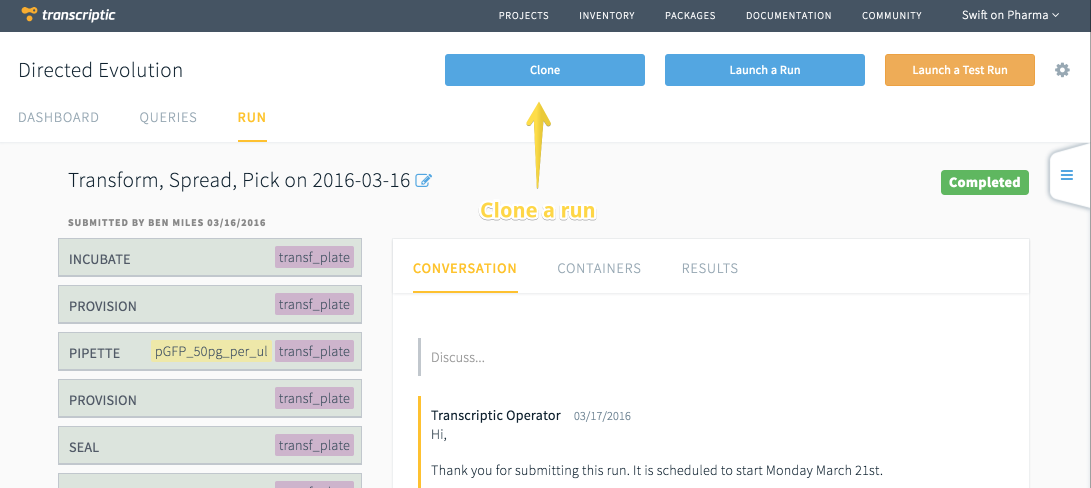The width and height of the screenshot is (1091, 488).
Task: Click transf_plate tag in the SEAL row
Action: click(314, 446)
